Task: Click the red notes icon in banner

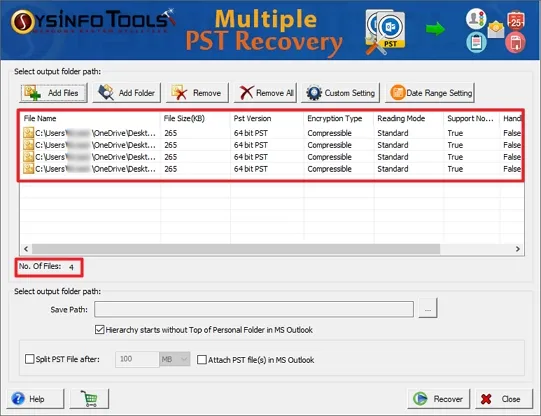Action: pos(515,43)
